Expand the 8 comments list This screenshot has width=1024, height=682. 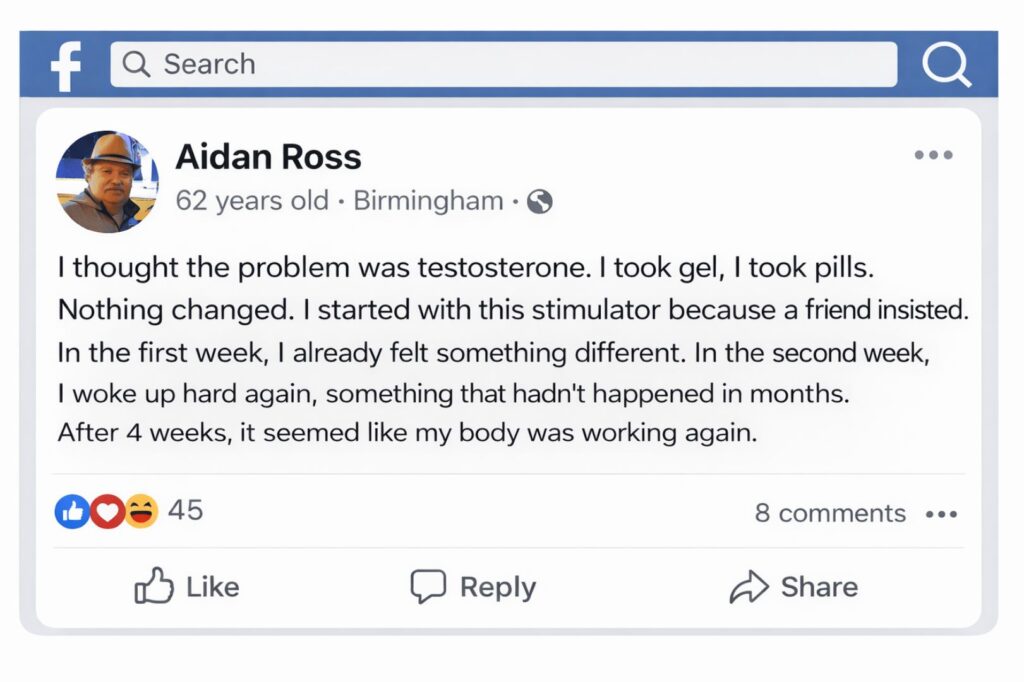pos(830,513)
